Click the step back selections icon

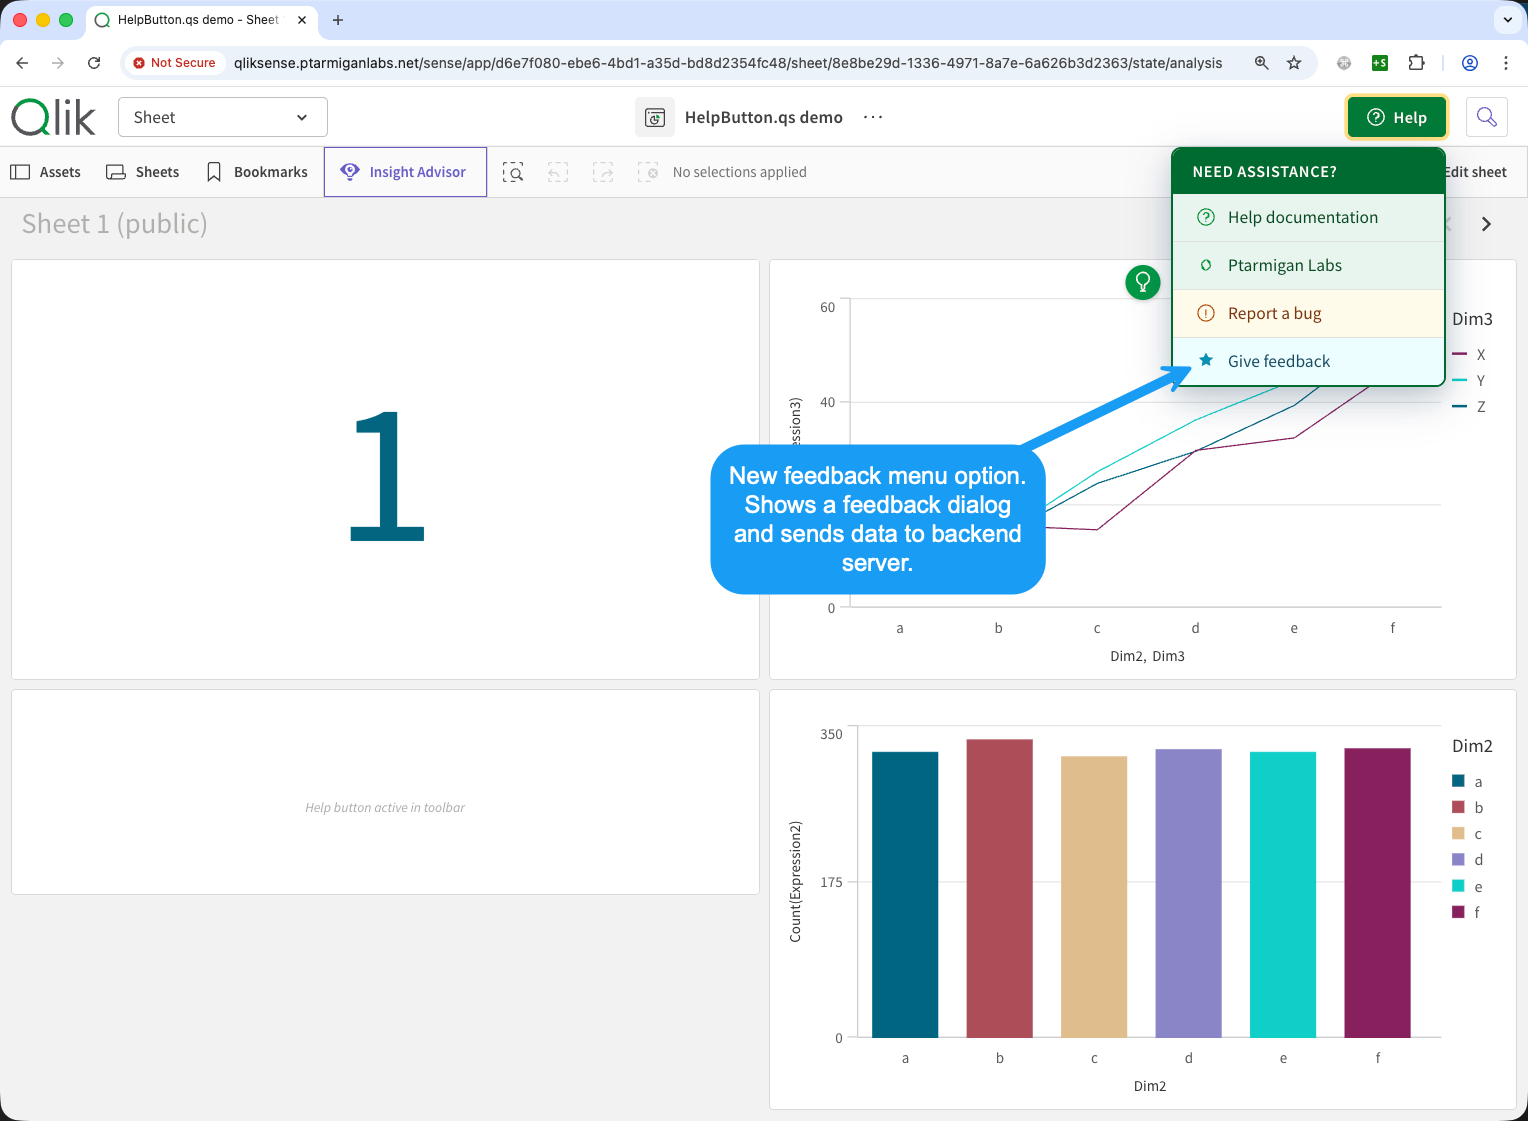point(558,172)
